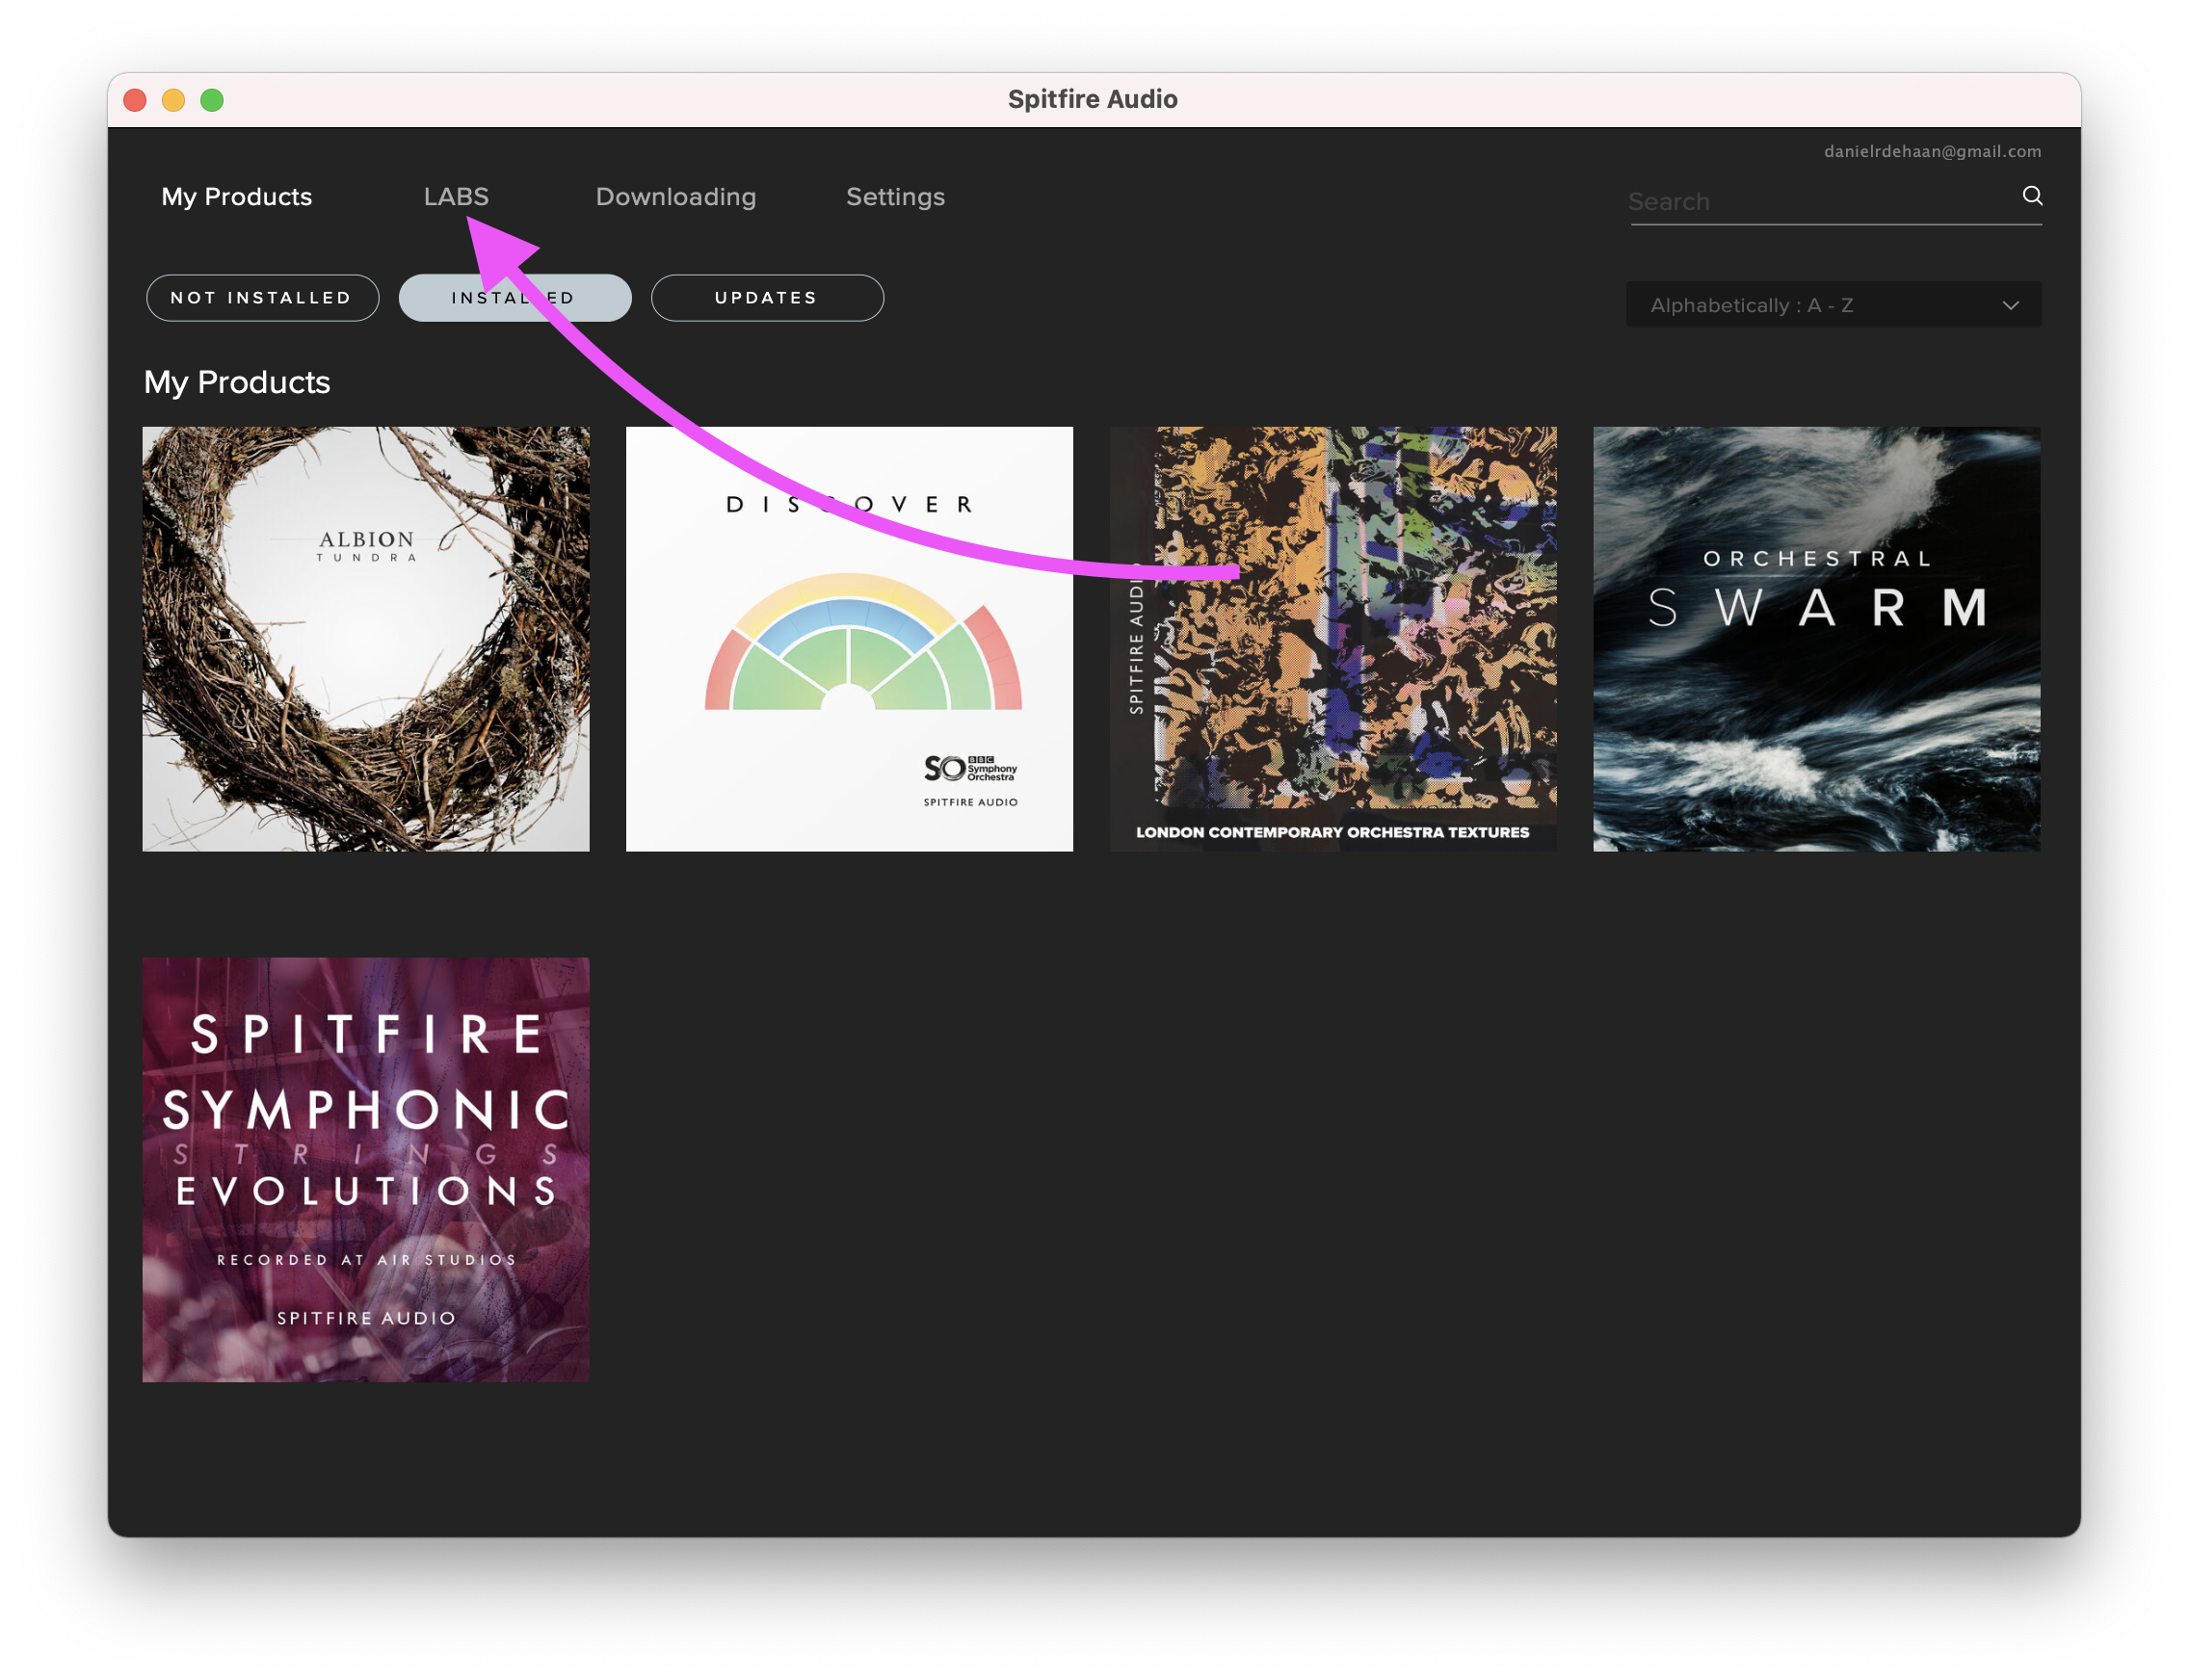Image resolution: width=2189 pixels, height=1680 pixels.
Task: Click the sort dropdown chevron arrow
Action: [2010, 305]
